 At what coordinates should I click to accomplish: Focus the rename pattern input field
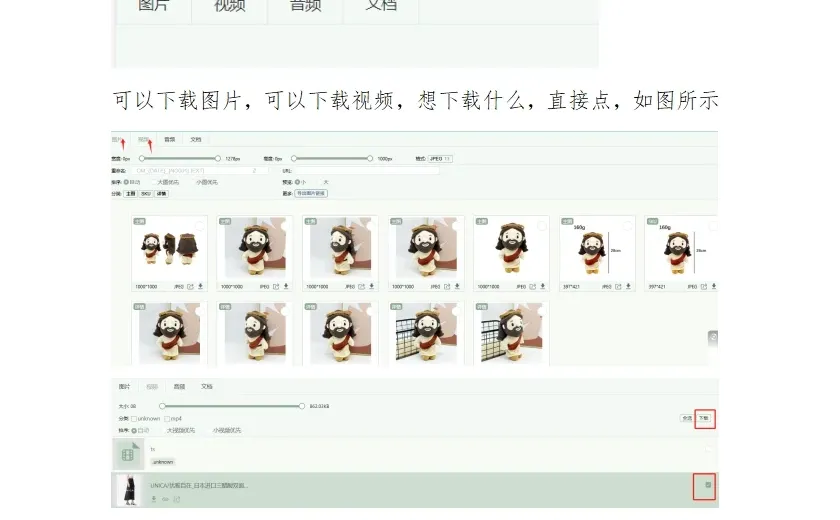[201, 171]
